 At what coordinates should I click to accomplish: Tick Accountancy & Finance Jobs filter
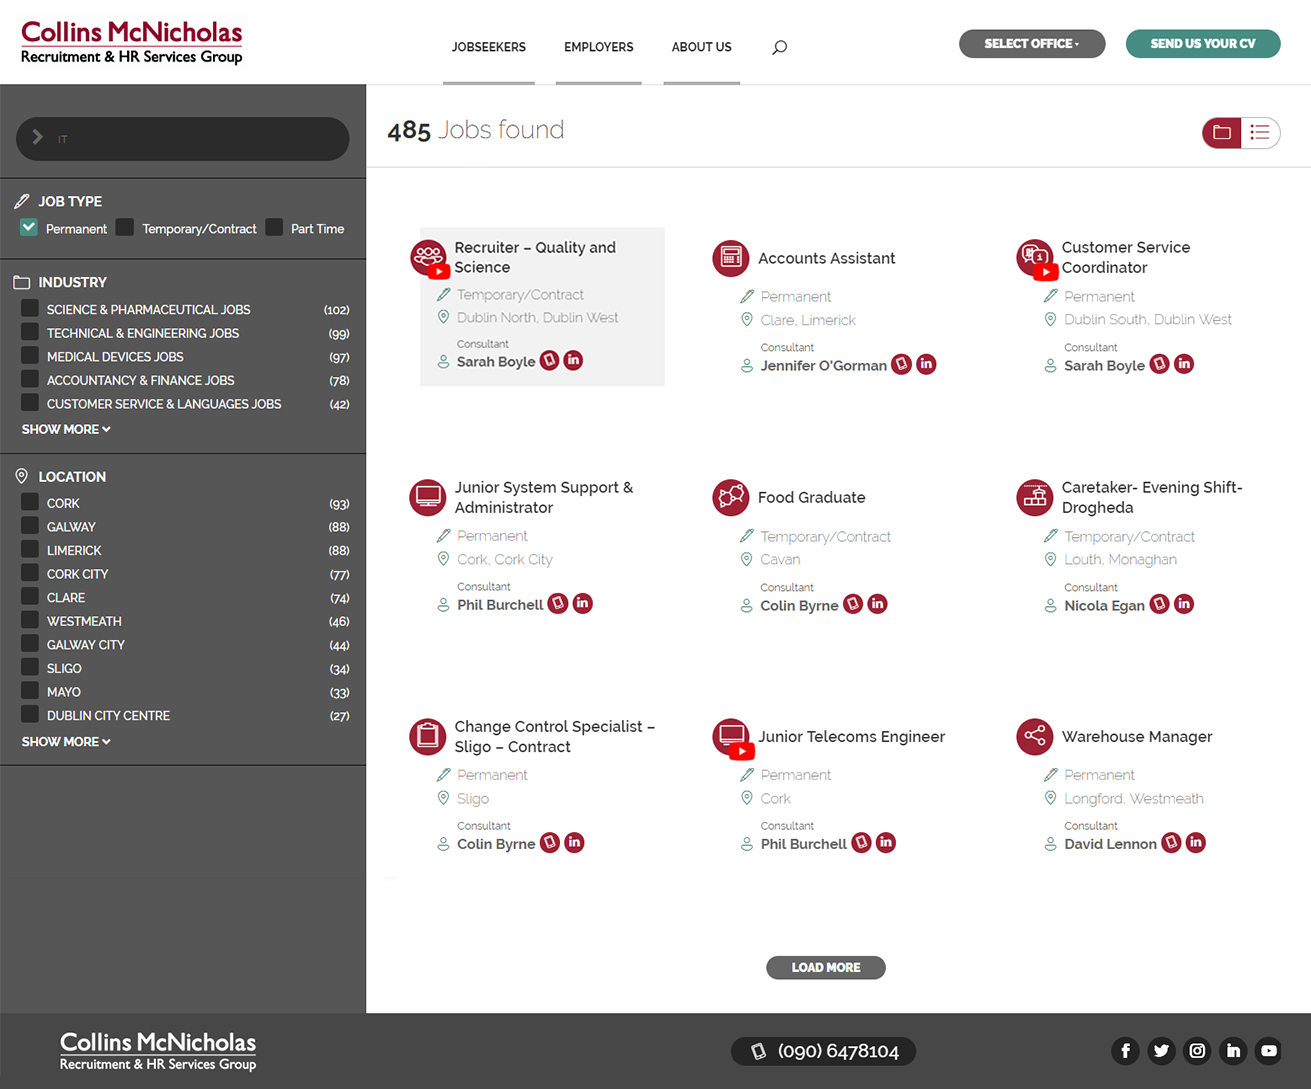(30, 380)
